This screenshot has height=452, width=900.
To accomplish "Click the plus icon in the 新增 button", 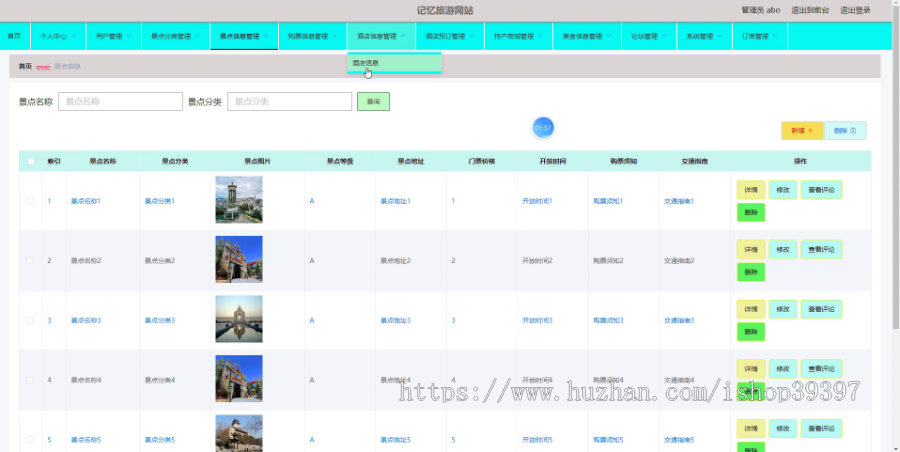I will (x=810, y=131).
